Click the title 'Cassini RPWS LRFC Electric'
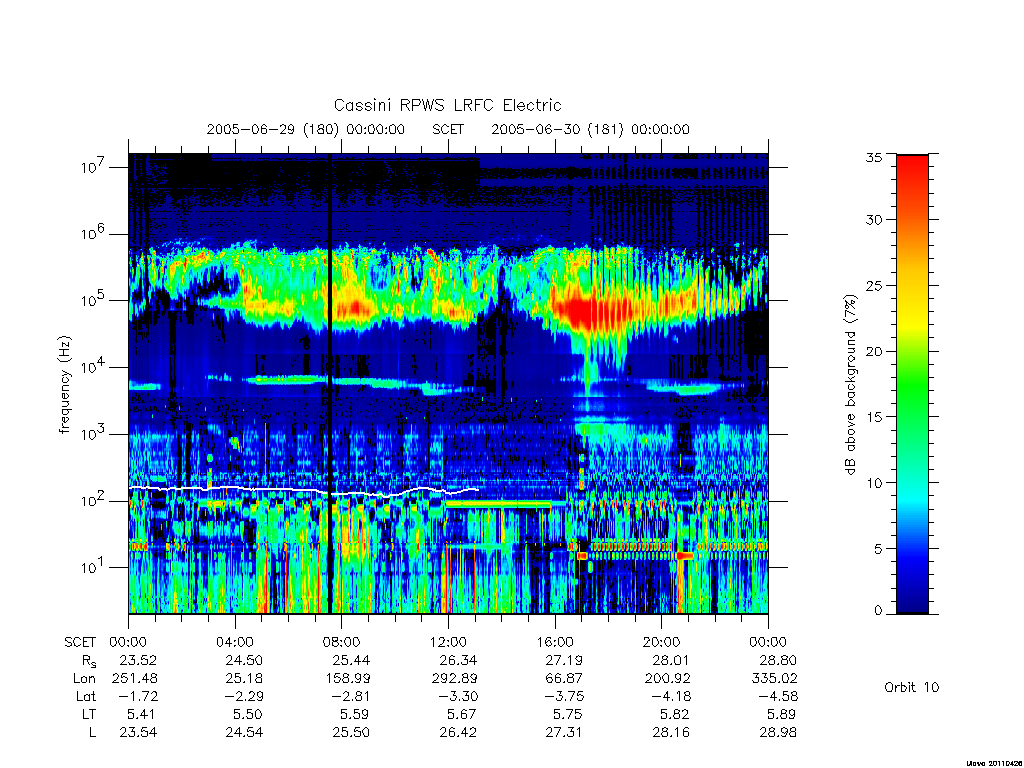 (x=447, y=105)
